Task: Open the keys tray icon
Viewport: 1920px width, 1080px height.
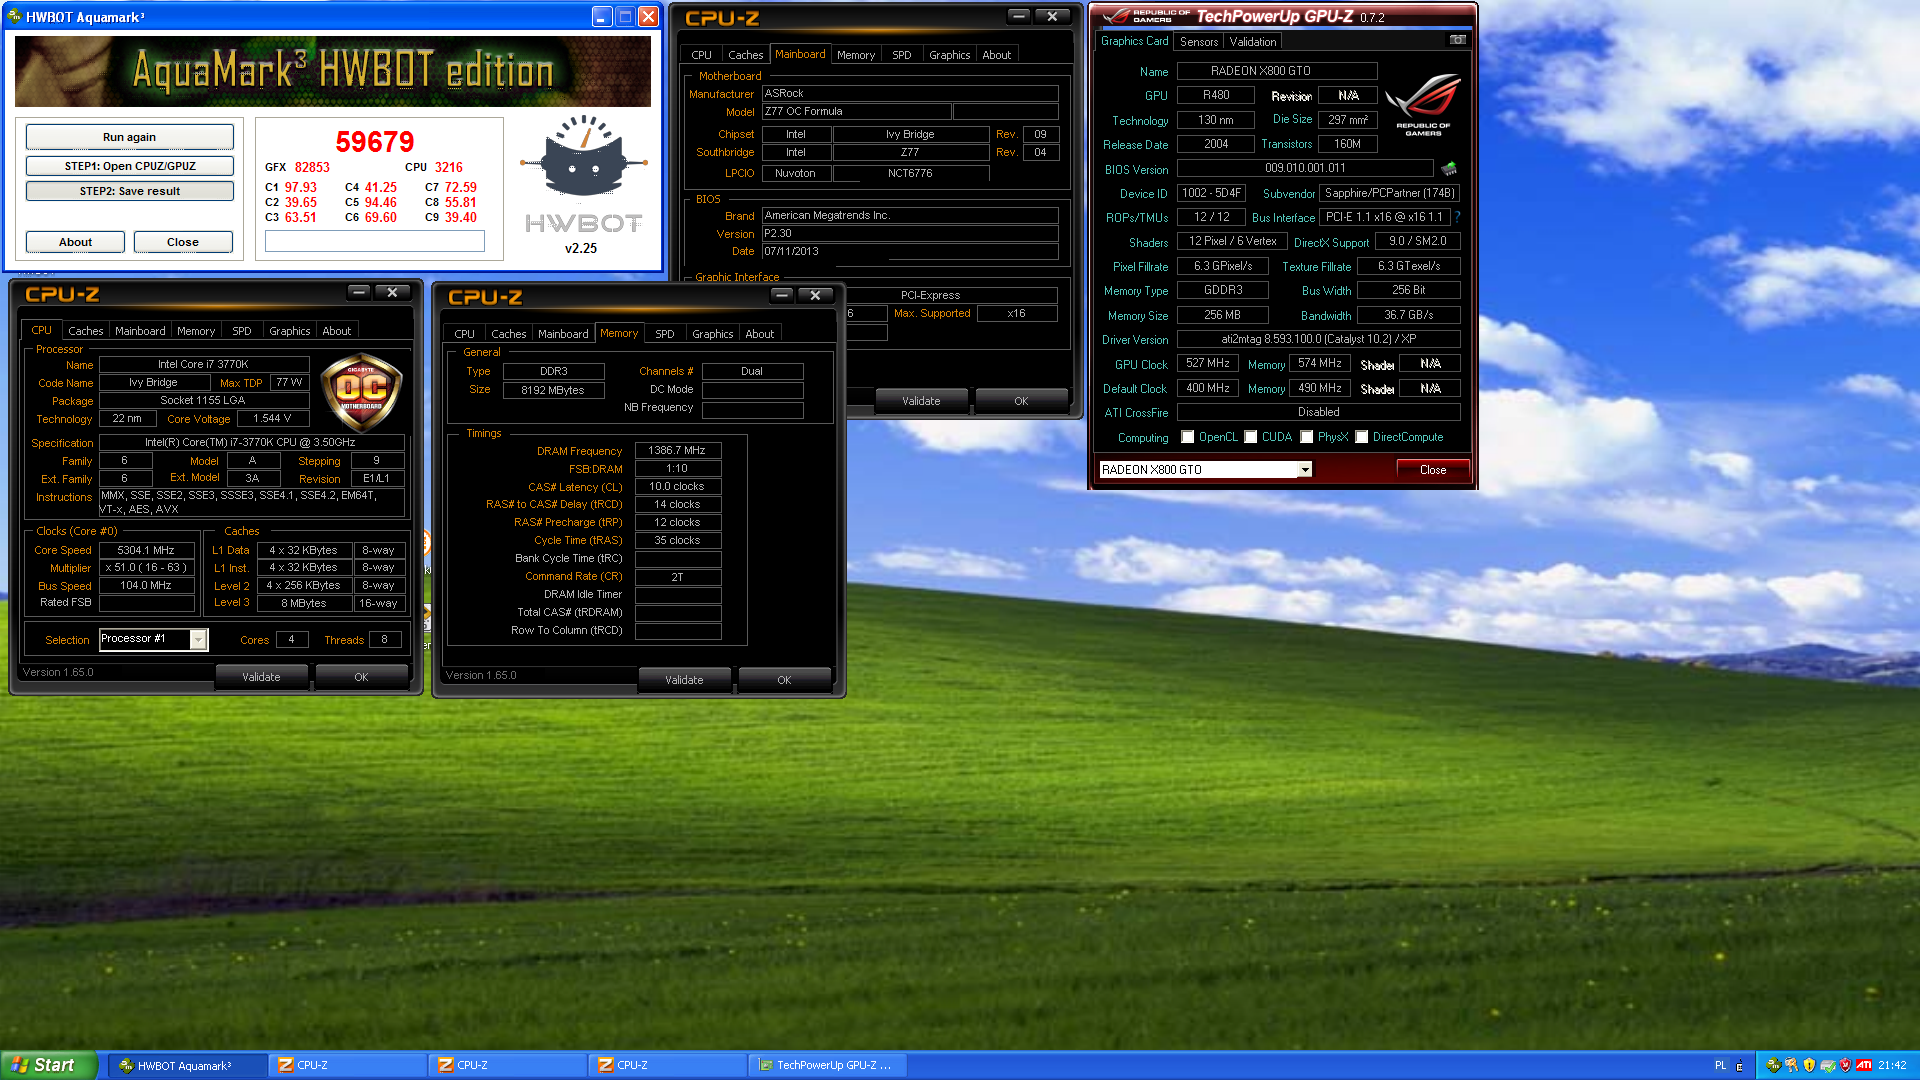Action: (1791, 1065)
